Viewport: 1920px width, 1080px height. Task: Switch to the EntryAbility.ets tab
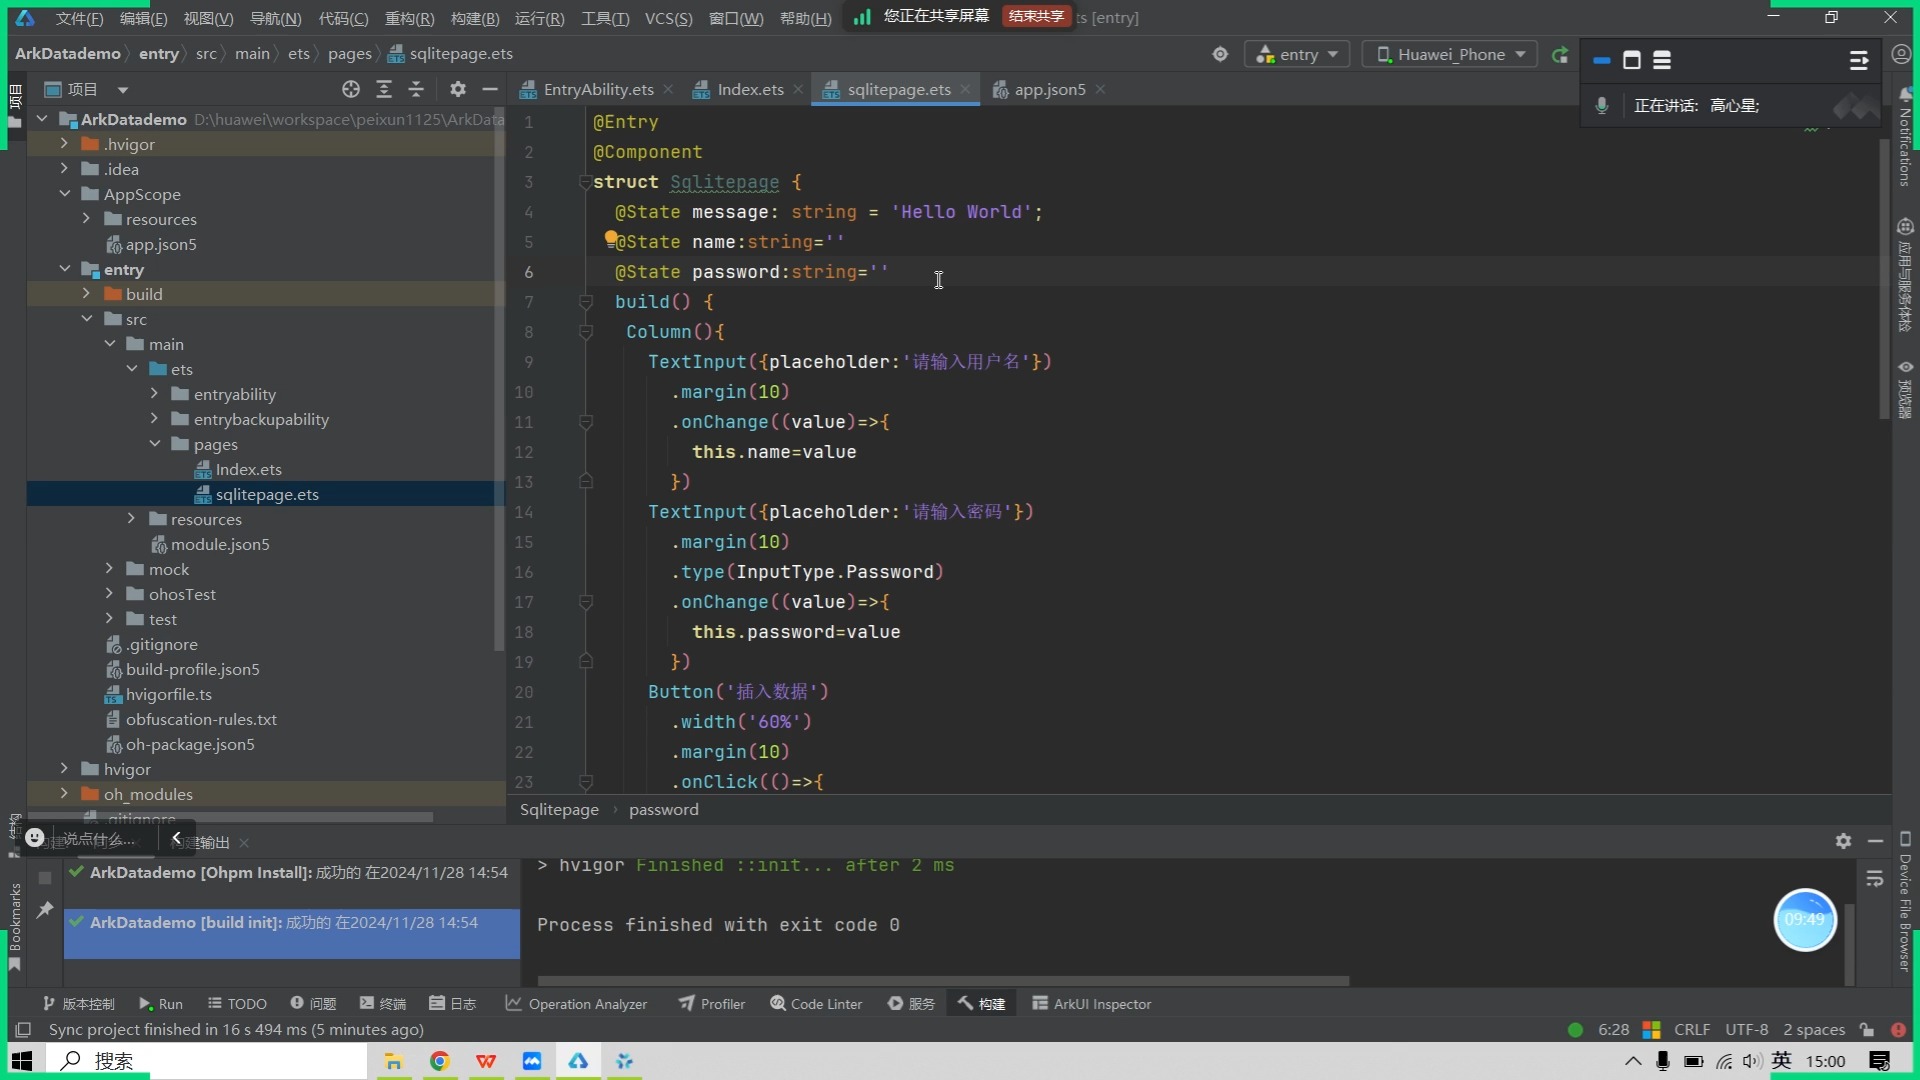[x=598, y=90]
